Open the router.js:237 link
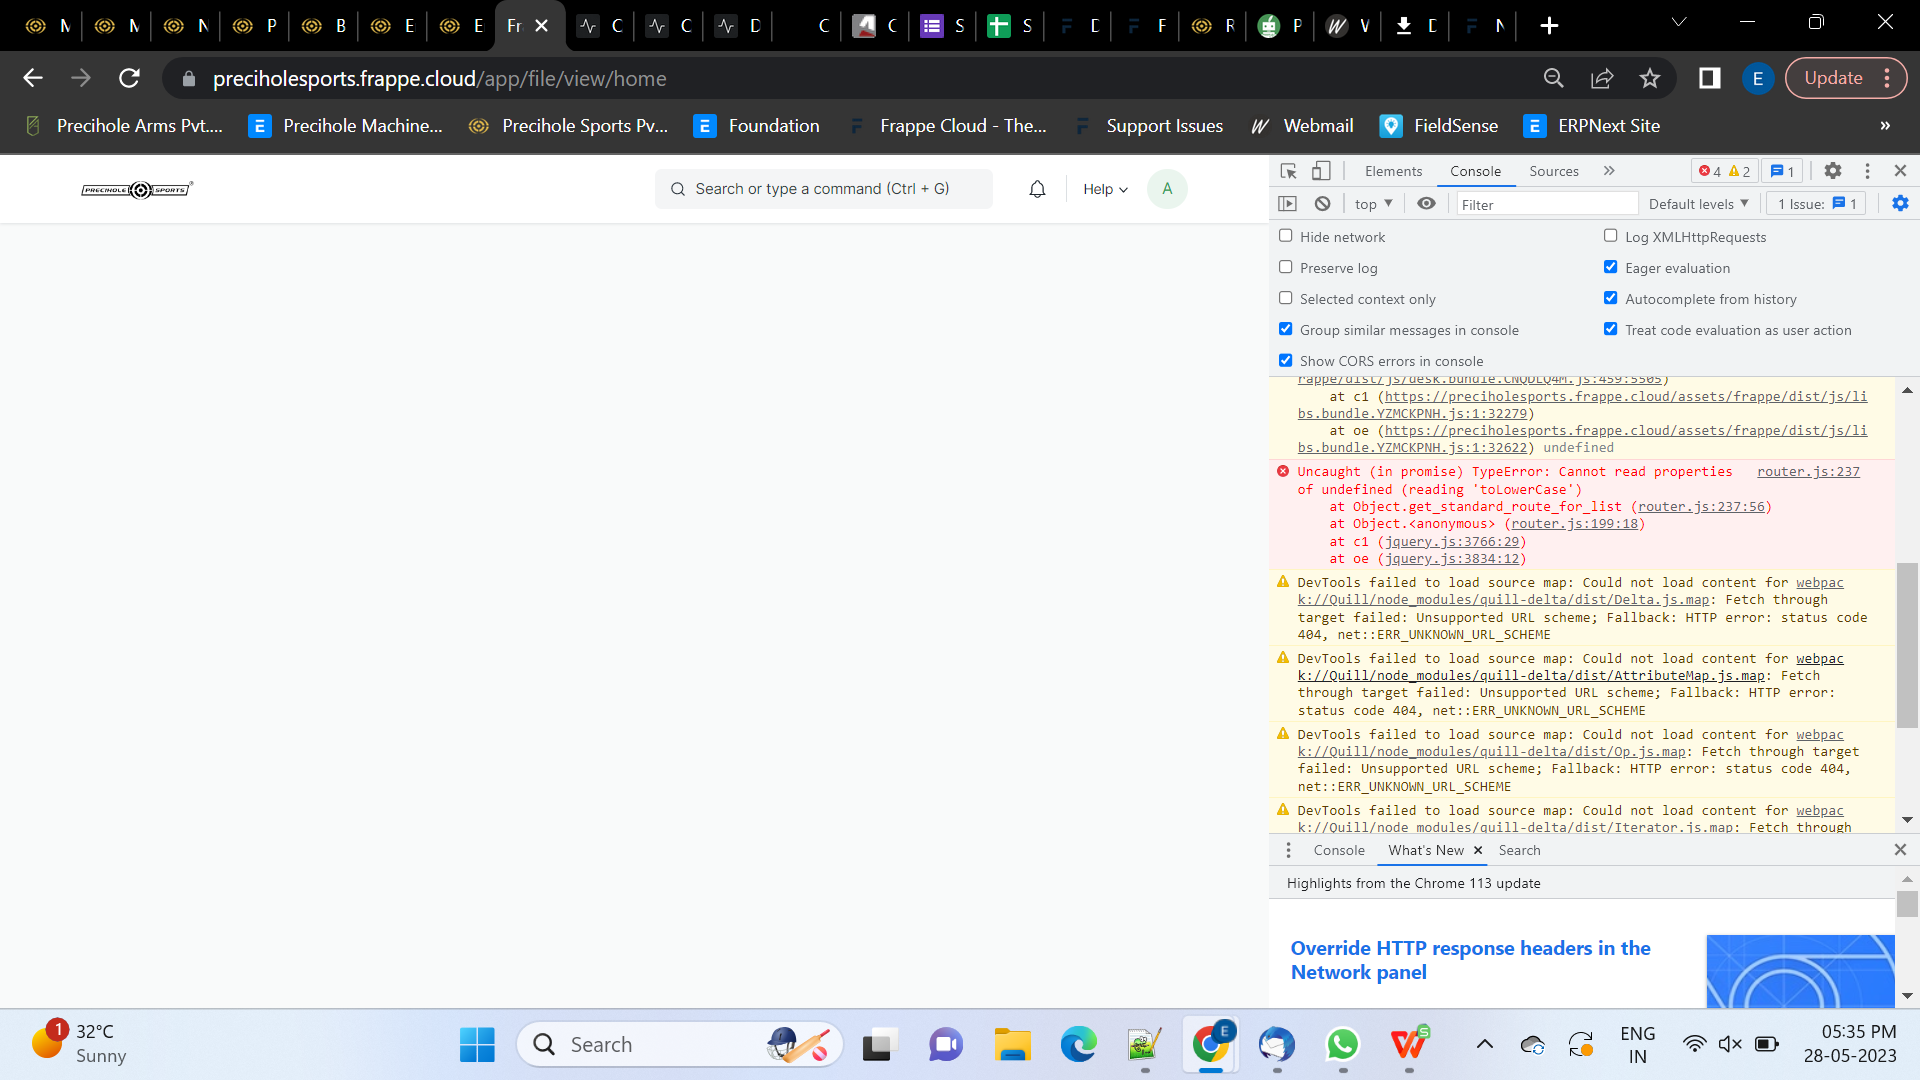 (x=1810, y=471)
